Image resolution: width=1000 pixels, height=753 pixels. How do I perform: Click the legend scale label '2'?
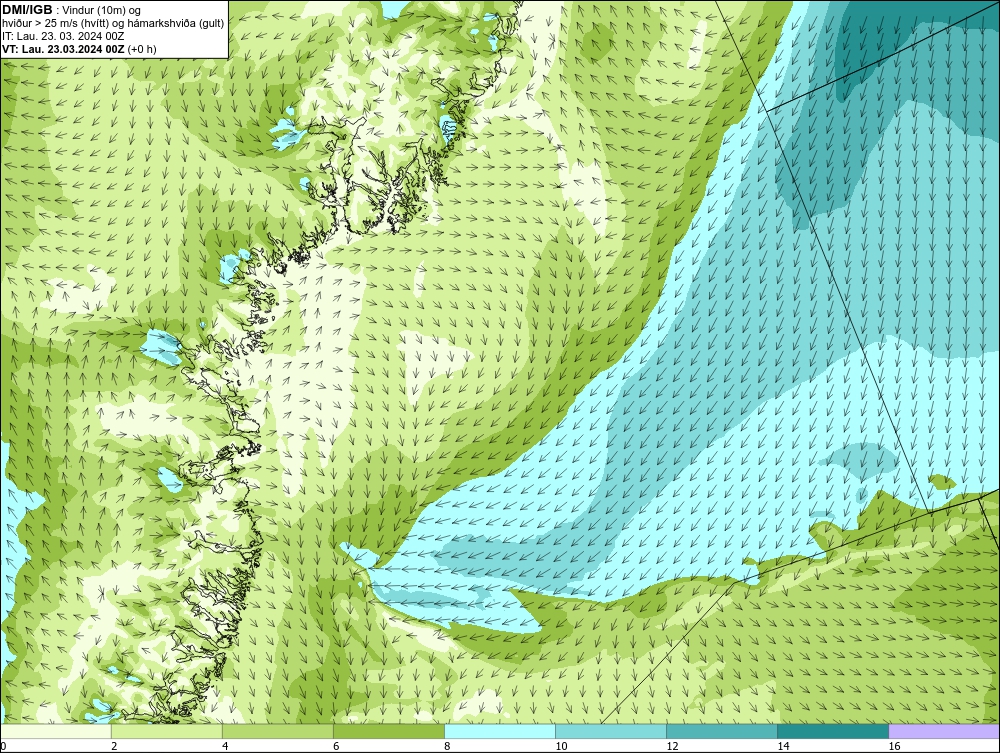pyautogui.click(x=114, y=746)
